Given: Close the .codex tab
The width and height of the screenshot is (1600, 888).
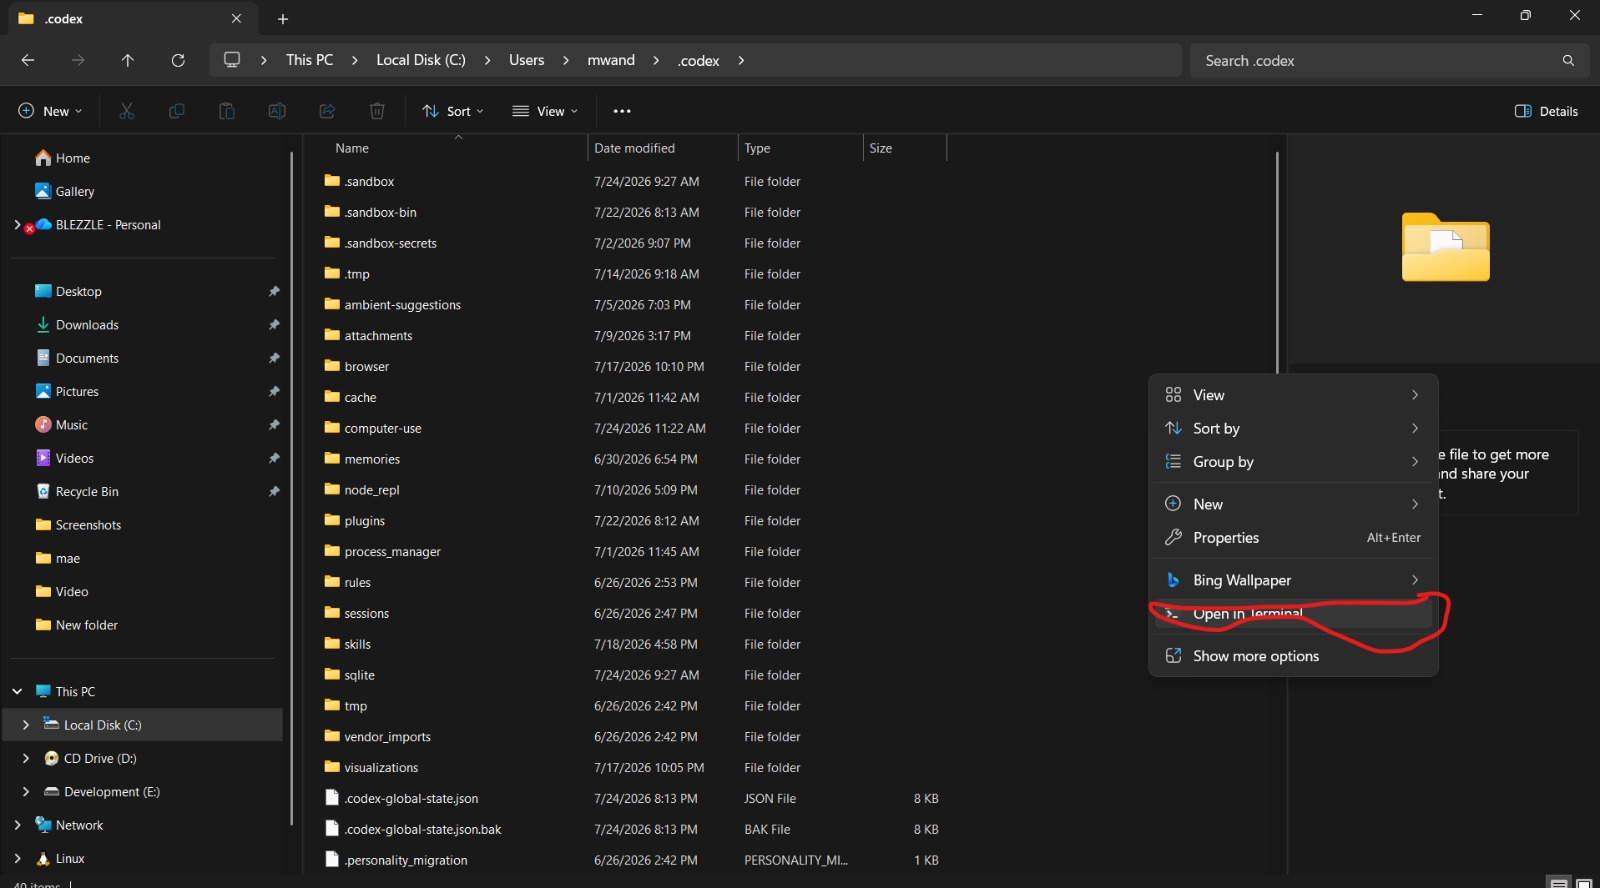Looking at the screenshot, I should pyautogui.click(x=236, y=19).
